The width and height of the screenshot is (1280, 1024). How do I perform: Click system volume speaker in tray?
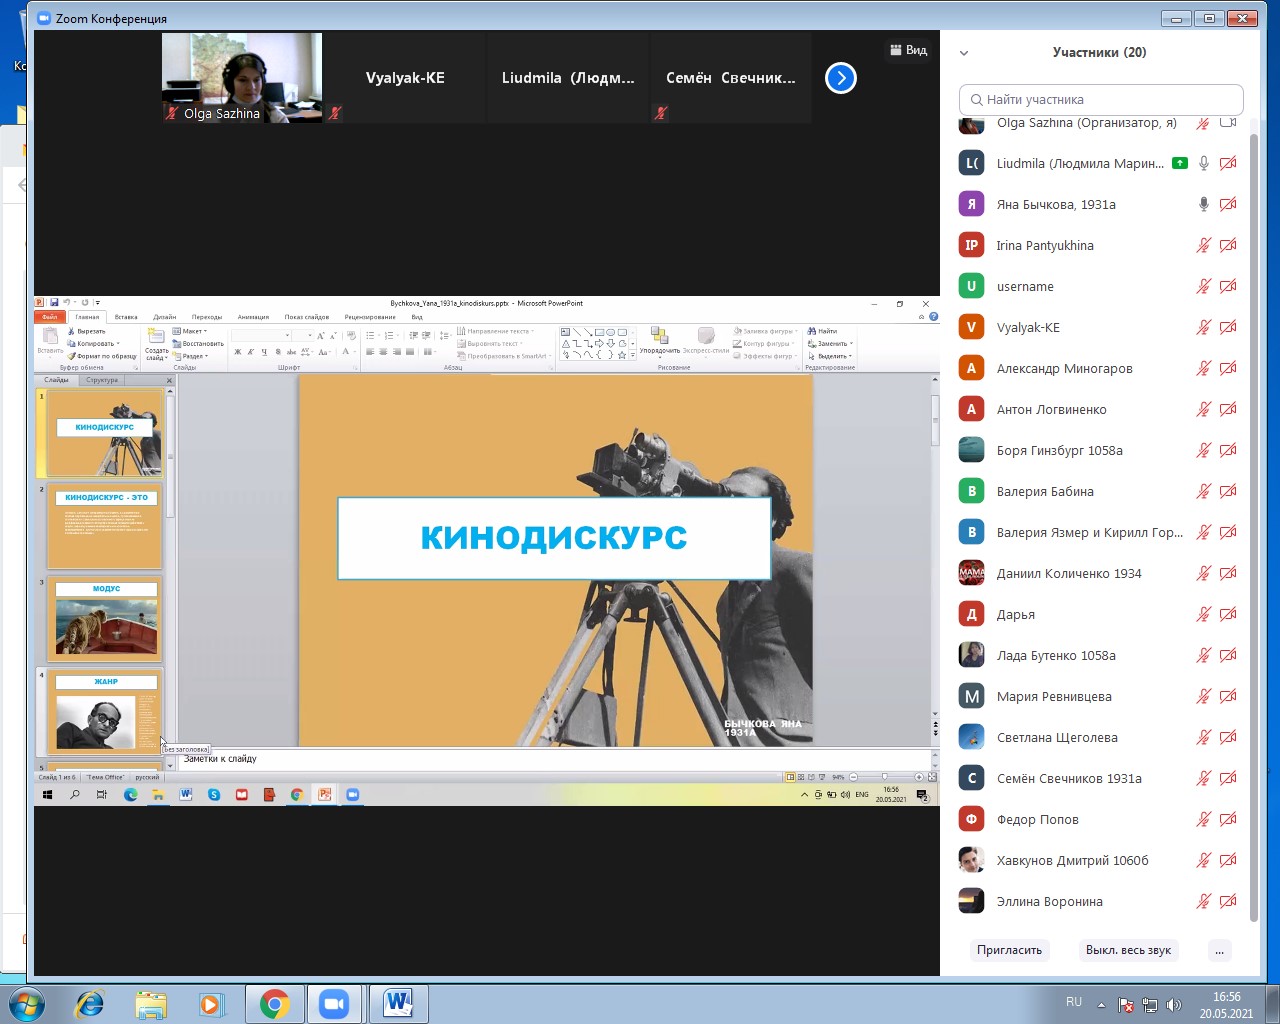(1174, 1005)
